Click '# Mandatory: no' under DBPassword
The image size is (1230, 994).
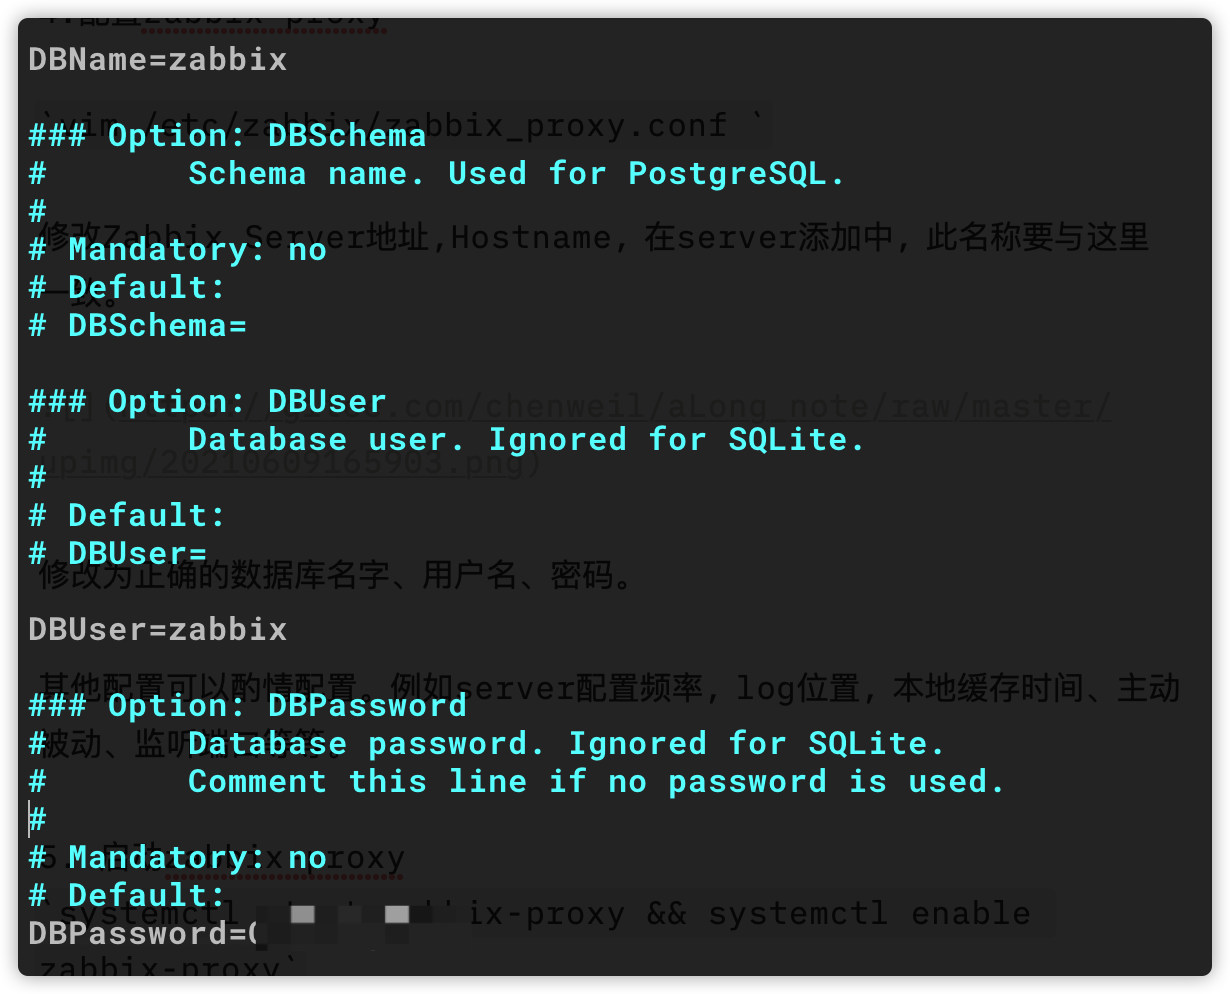point(178,858)
